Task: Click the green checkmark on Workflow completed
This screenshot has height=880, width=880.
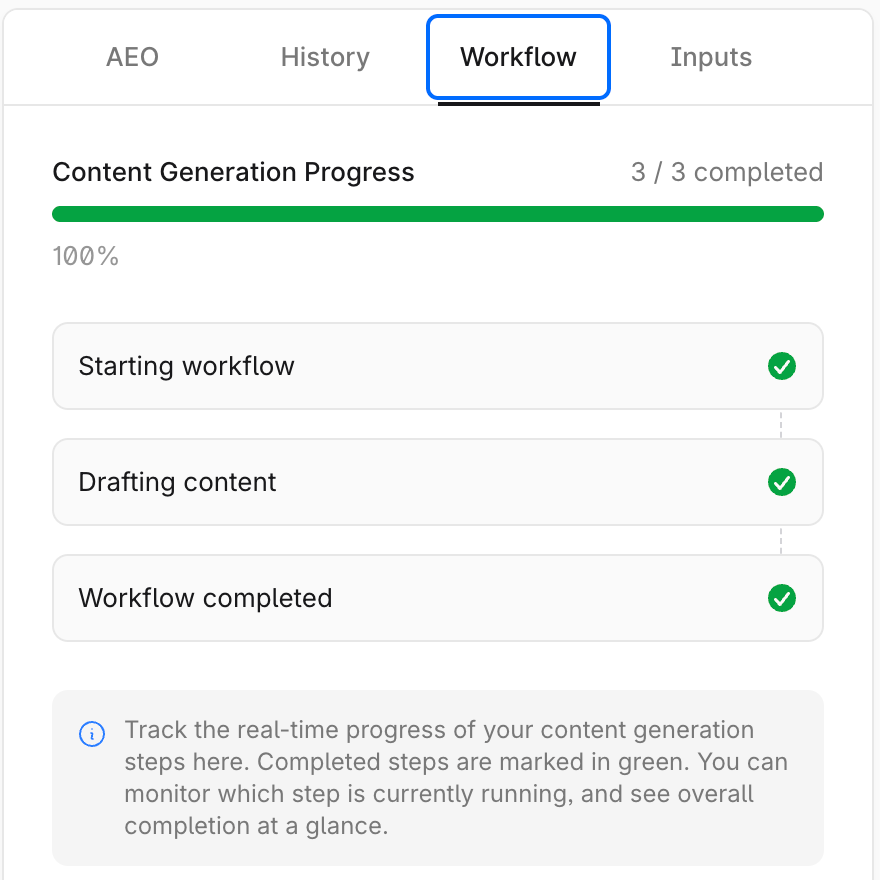Action: 781,598
